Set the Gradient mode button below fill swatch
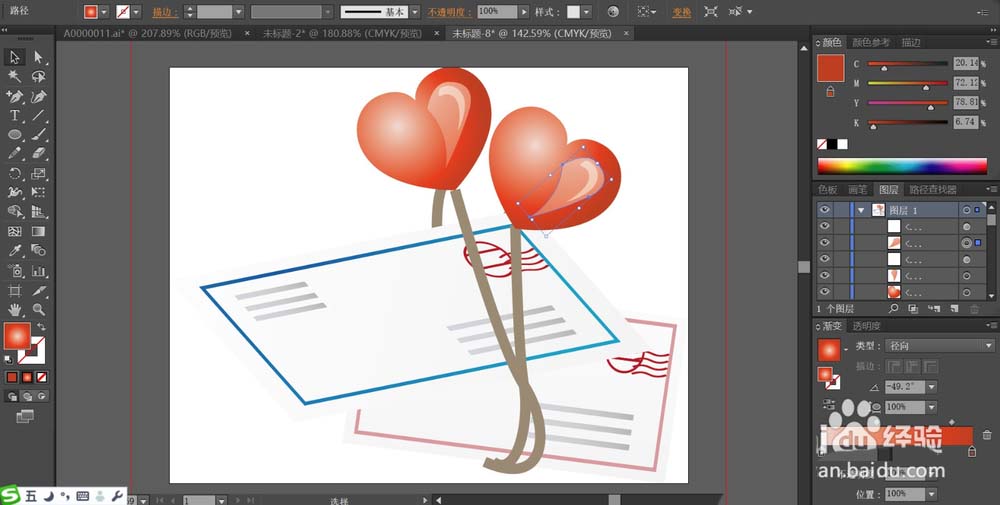This screenshot has height=505, width=1000. [27, 377]
